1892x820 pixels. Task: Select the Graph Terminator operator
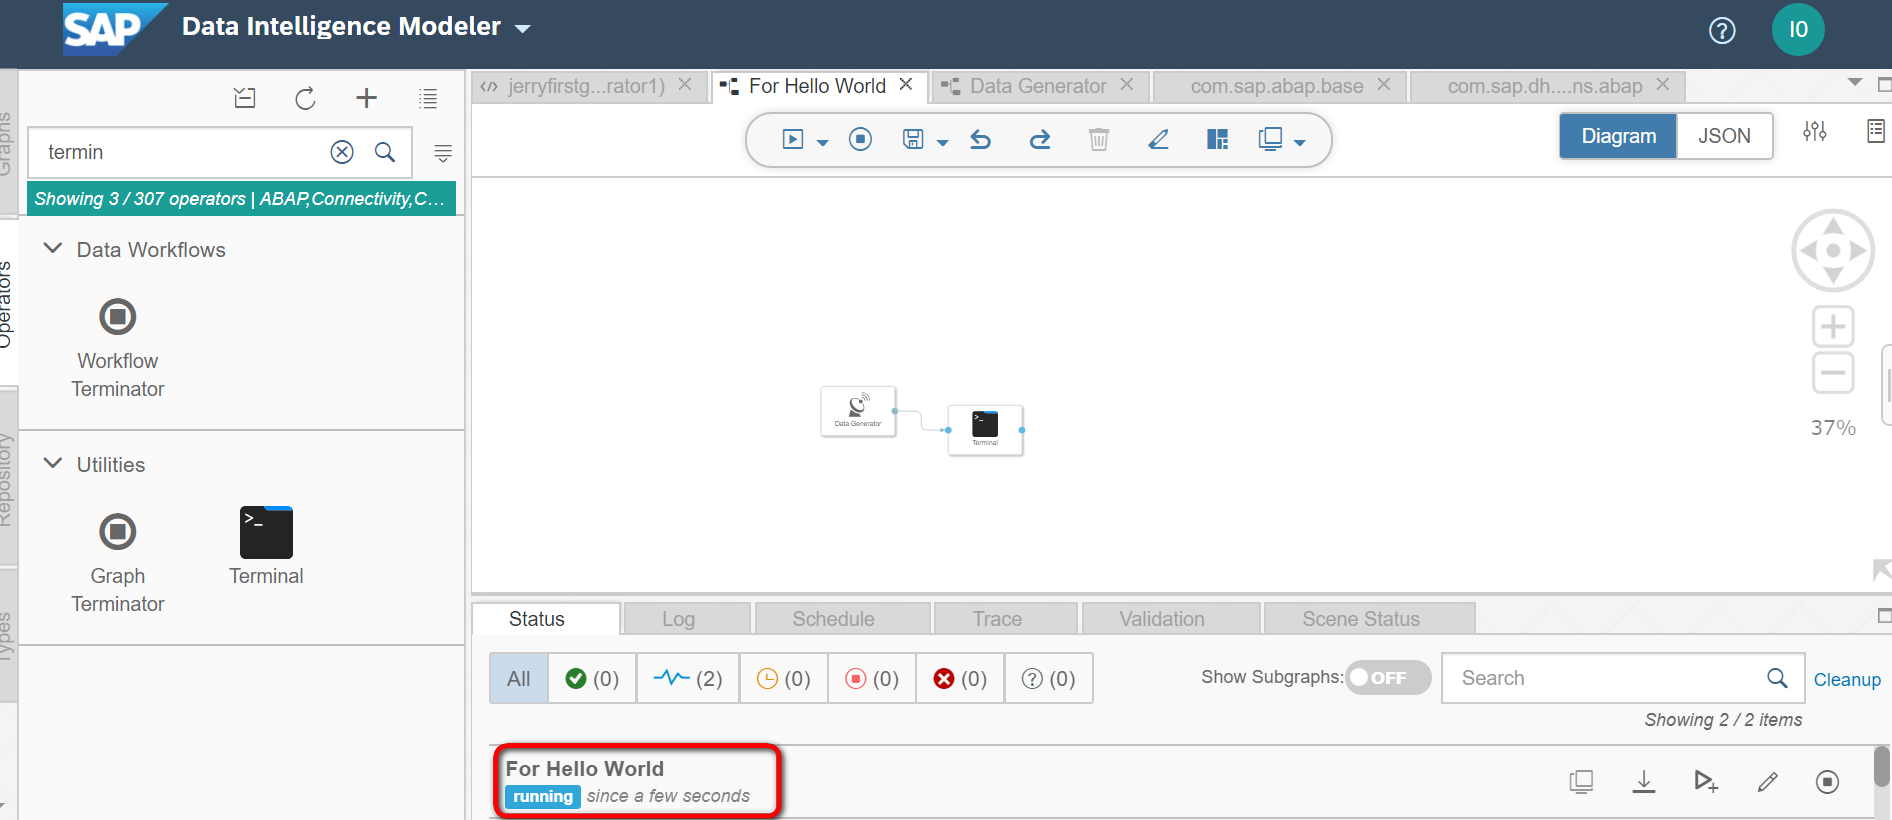point(118,562)
